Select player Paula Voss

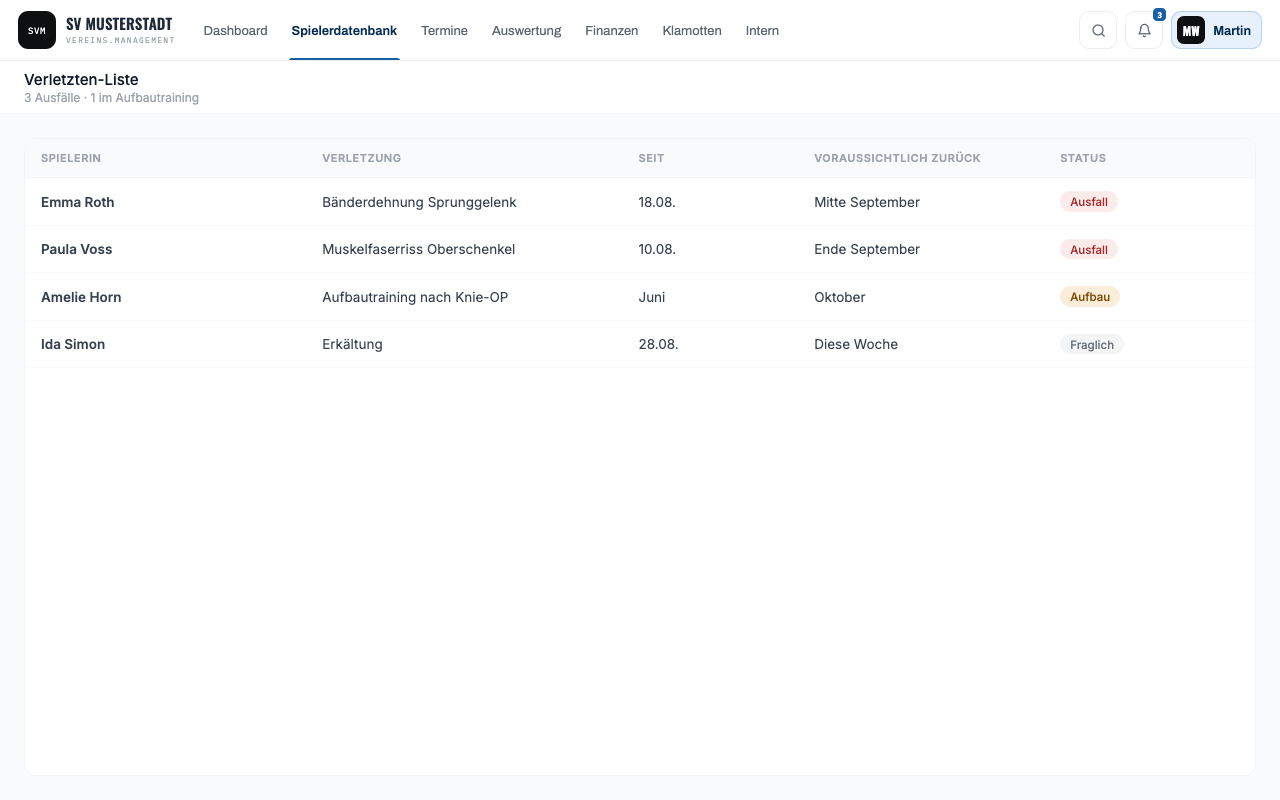(76, 249)
